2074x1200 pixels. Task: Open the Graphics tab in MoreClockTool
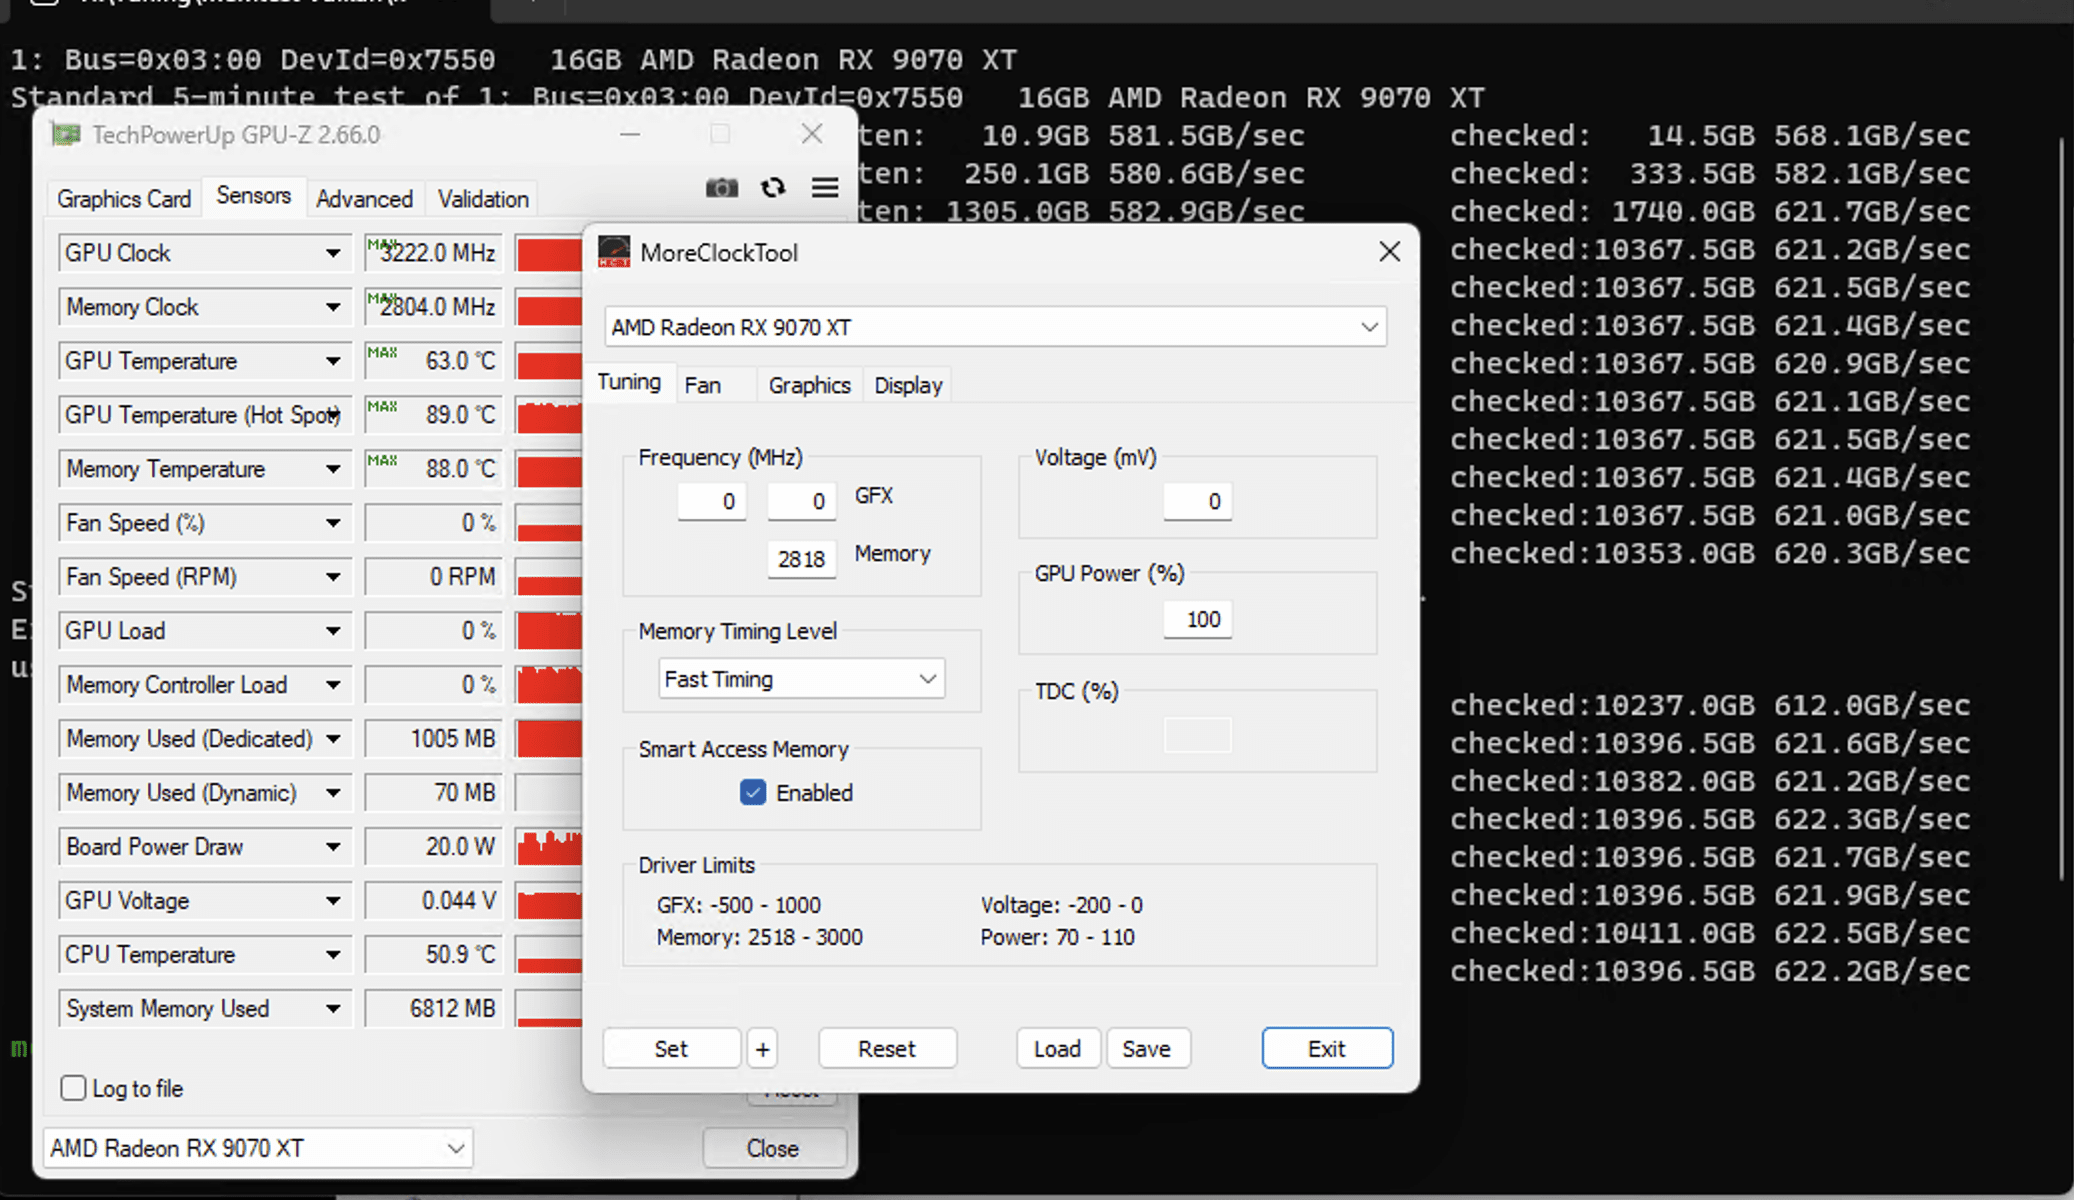coord(809,386)
